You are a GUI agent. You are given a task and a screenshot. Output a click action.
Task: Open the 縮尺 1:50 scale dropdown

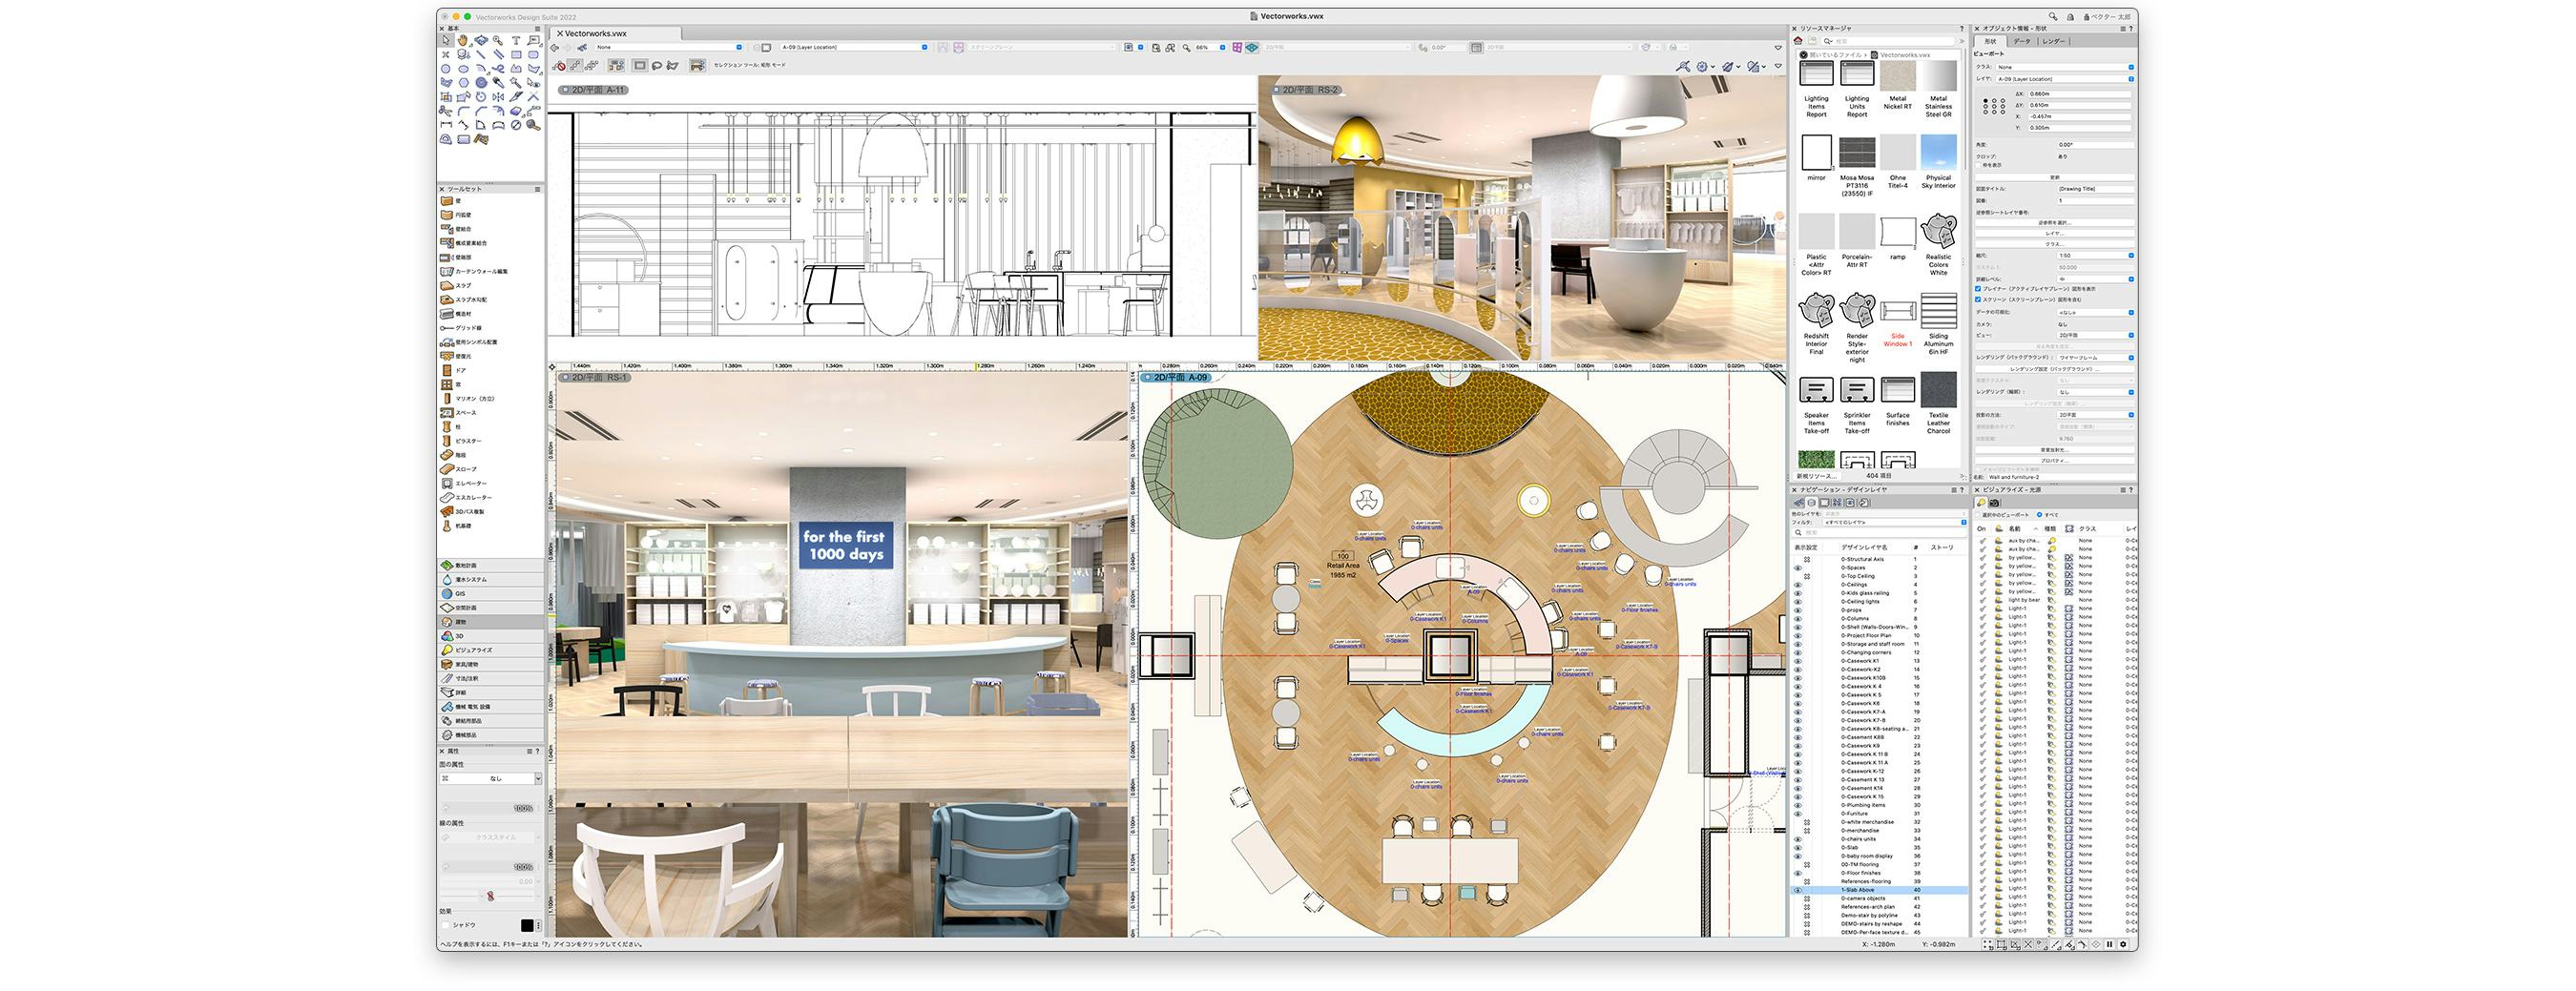[2090, 257]
